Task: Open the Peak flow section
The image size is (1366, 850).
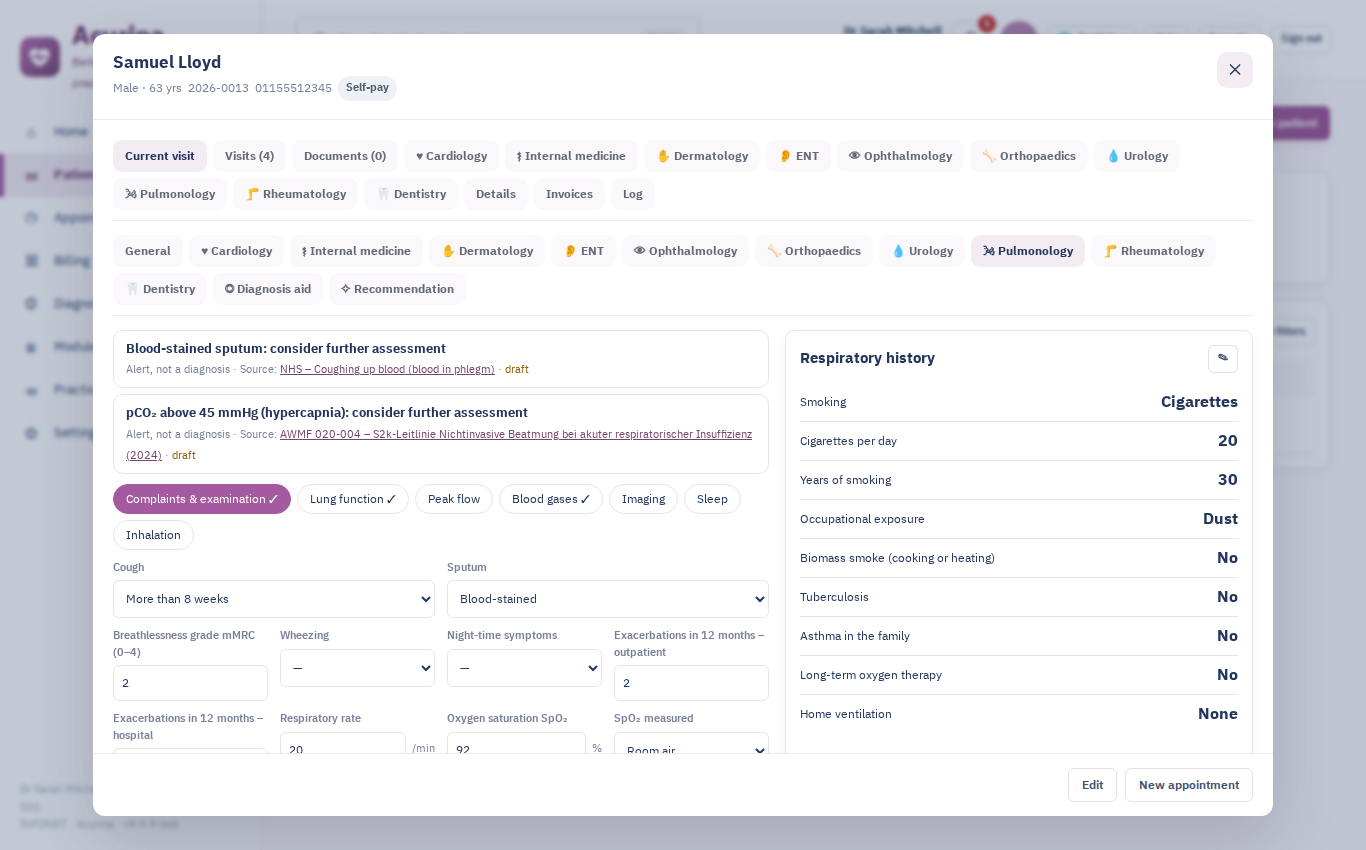Action: point(454,499)
